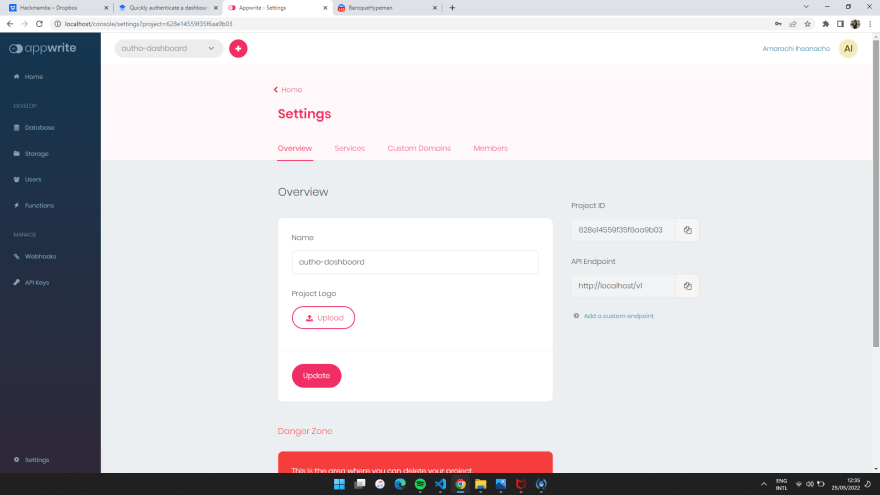880x495 pixels.
Task: Click Upload project logo button
Action: 323,318
